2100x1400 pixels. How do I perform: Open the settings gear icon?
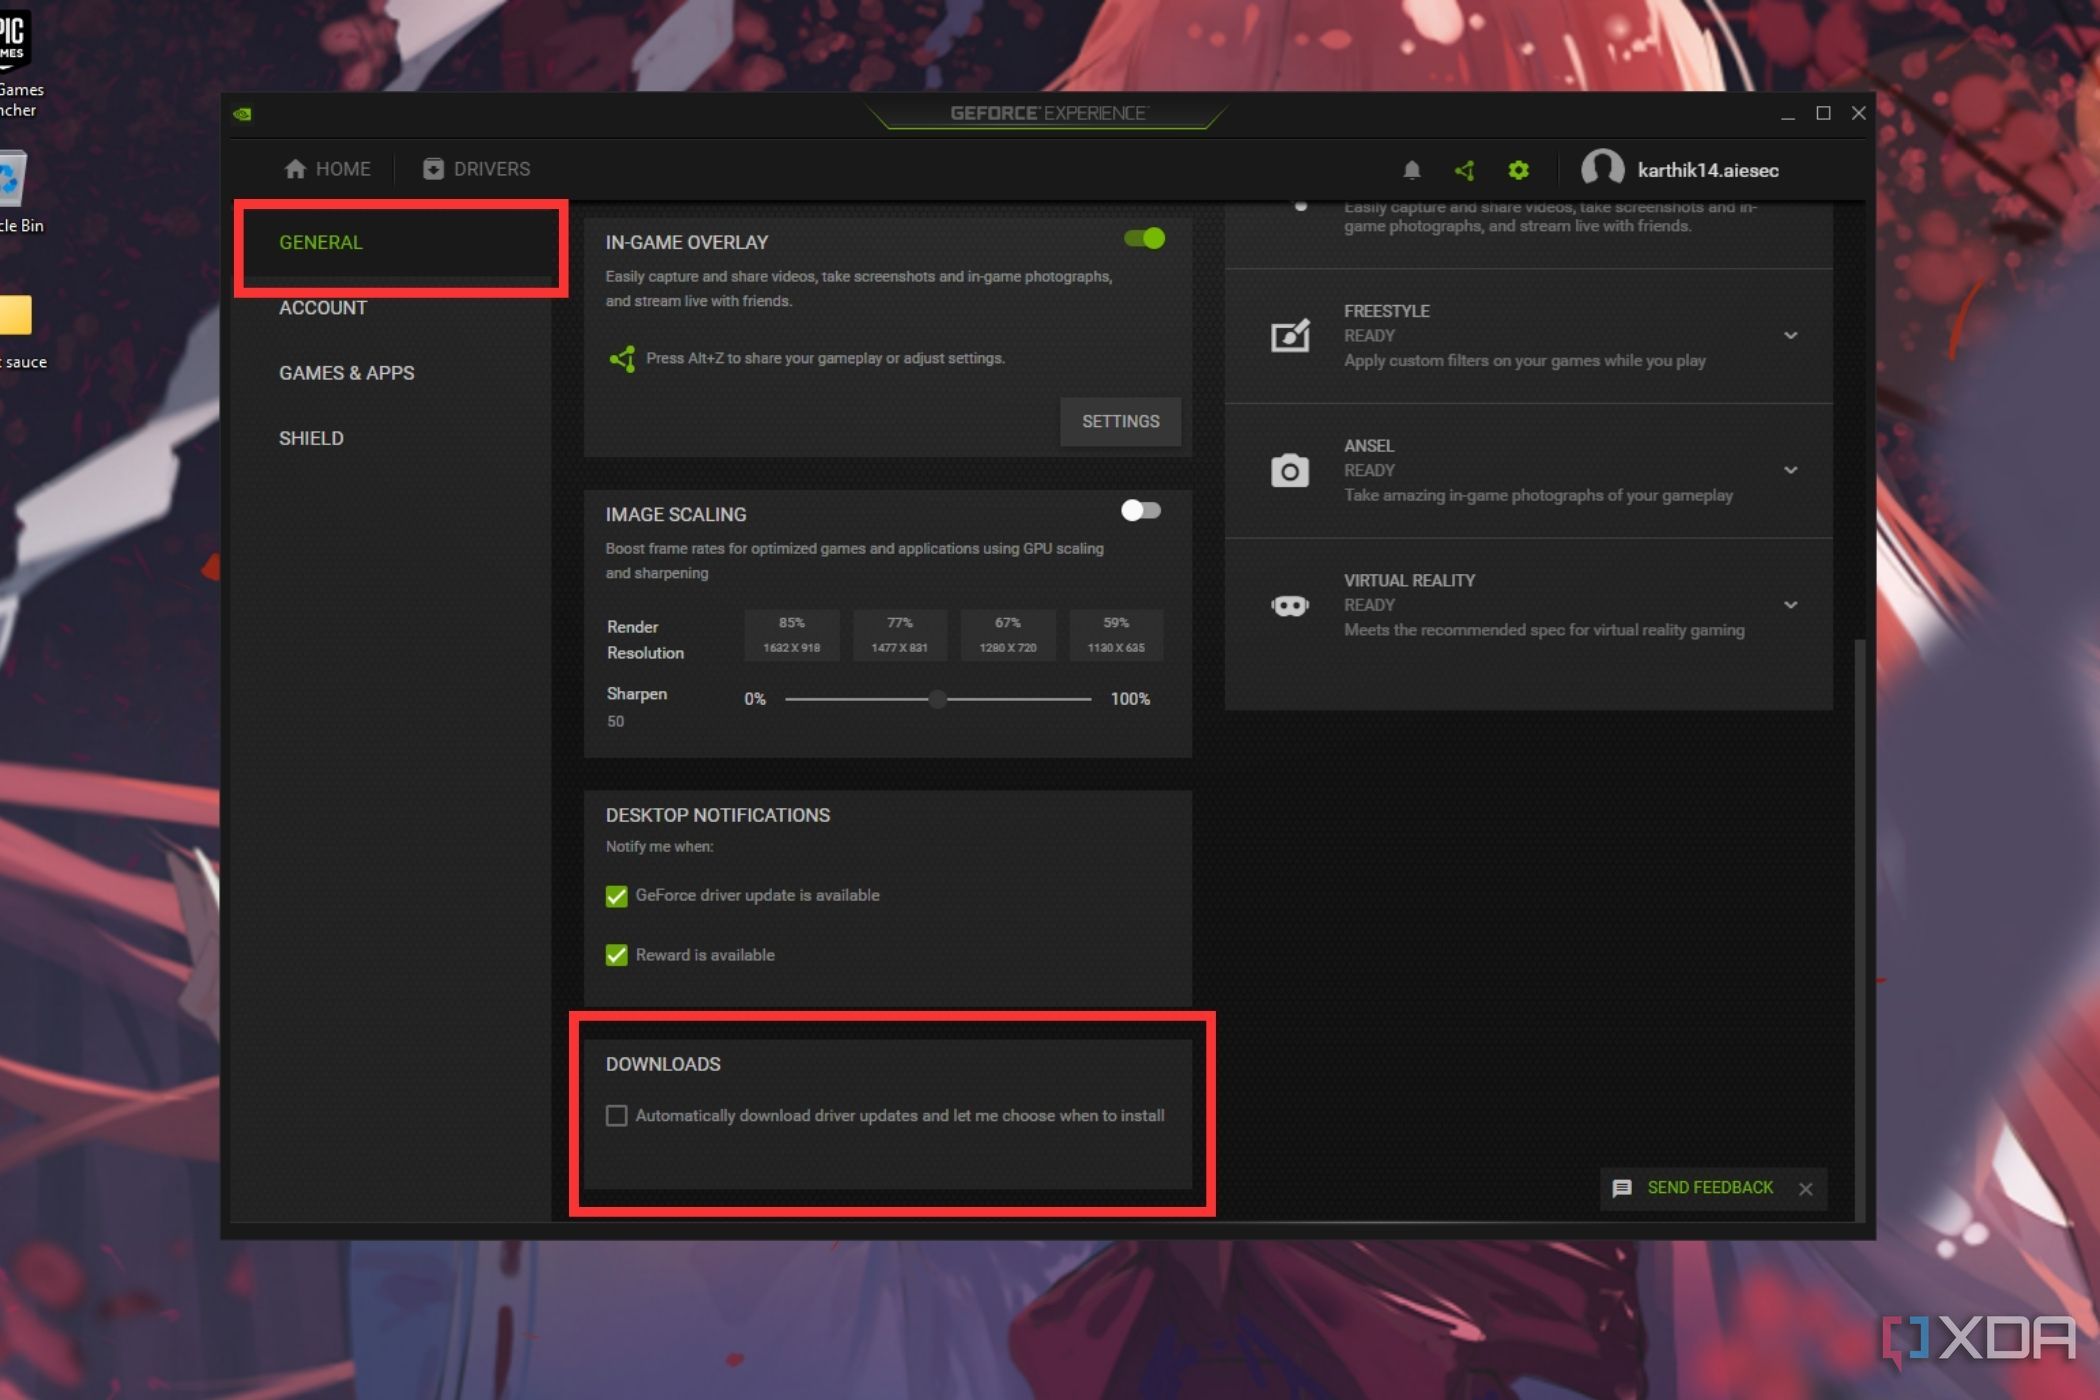[x=1517, y=169]
